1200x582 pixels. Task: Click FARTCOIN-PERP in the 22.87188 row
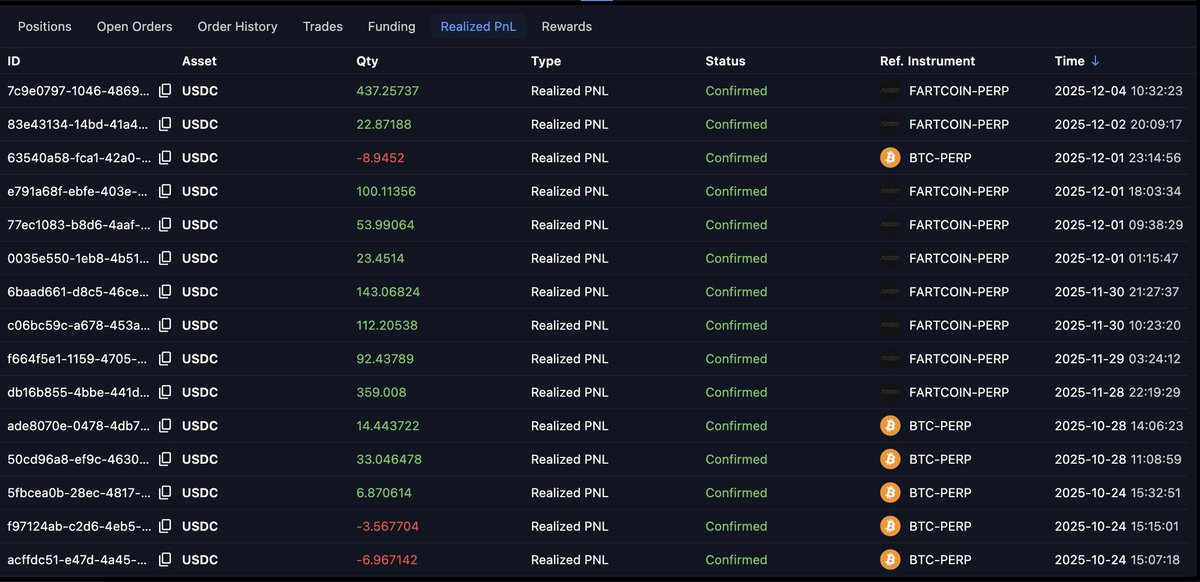point(959,125)
